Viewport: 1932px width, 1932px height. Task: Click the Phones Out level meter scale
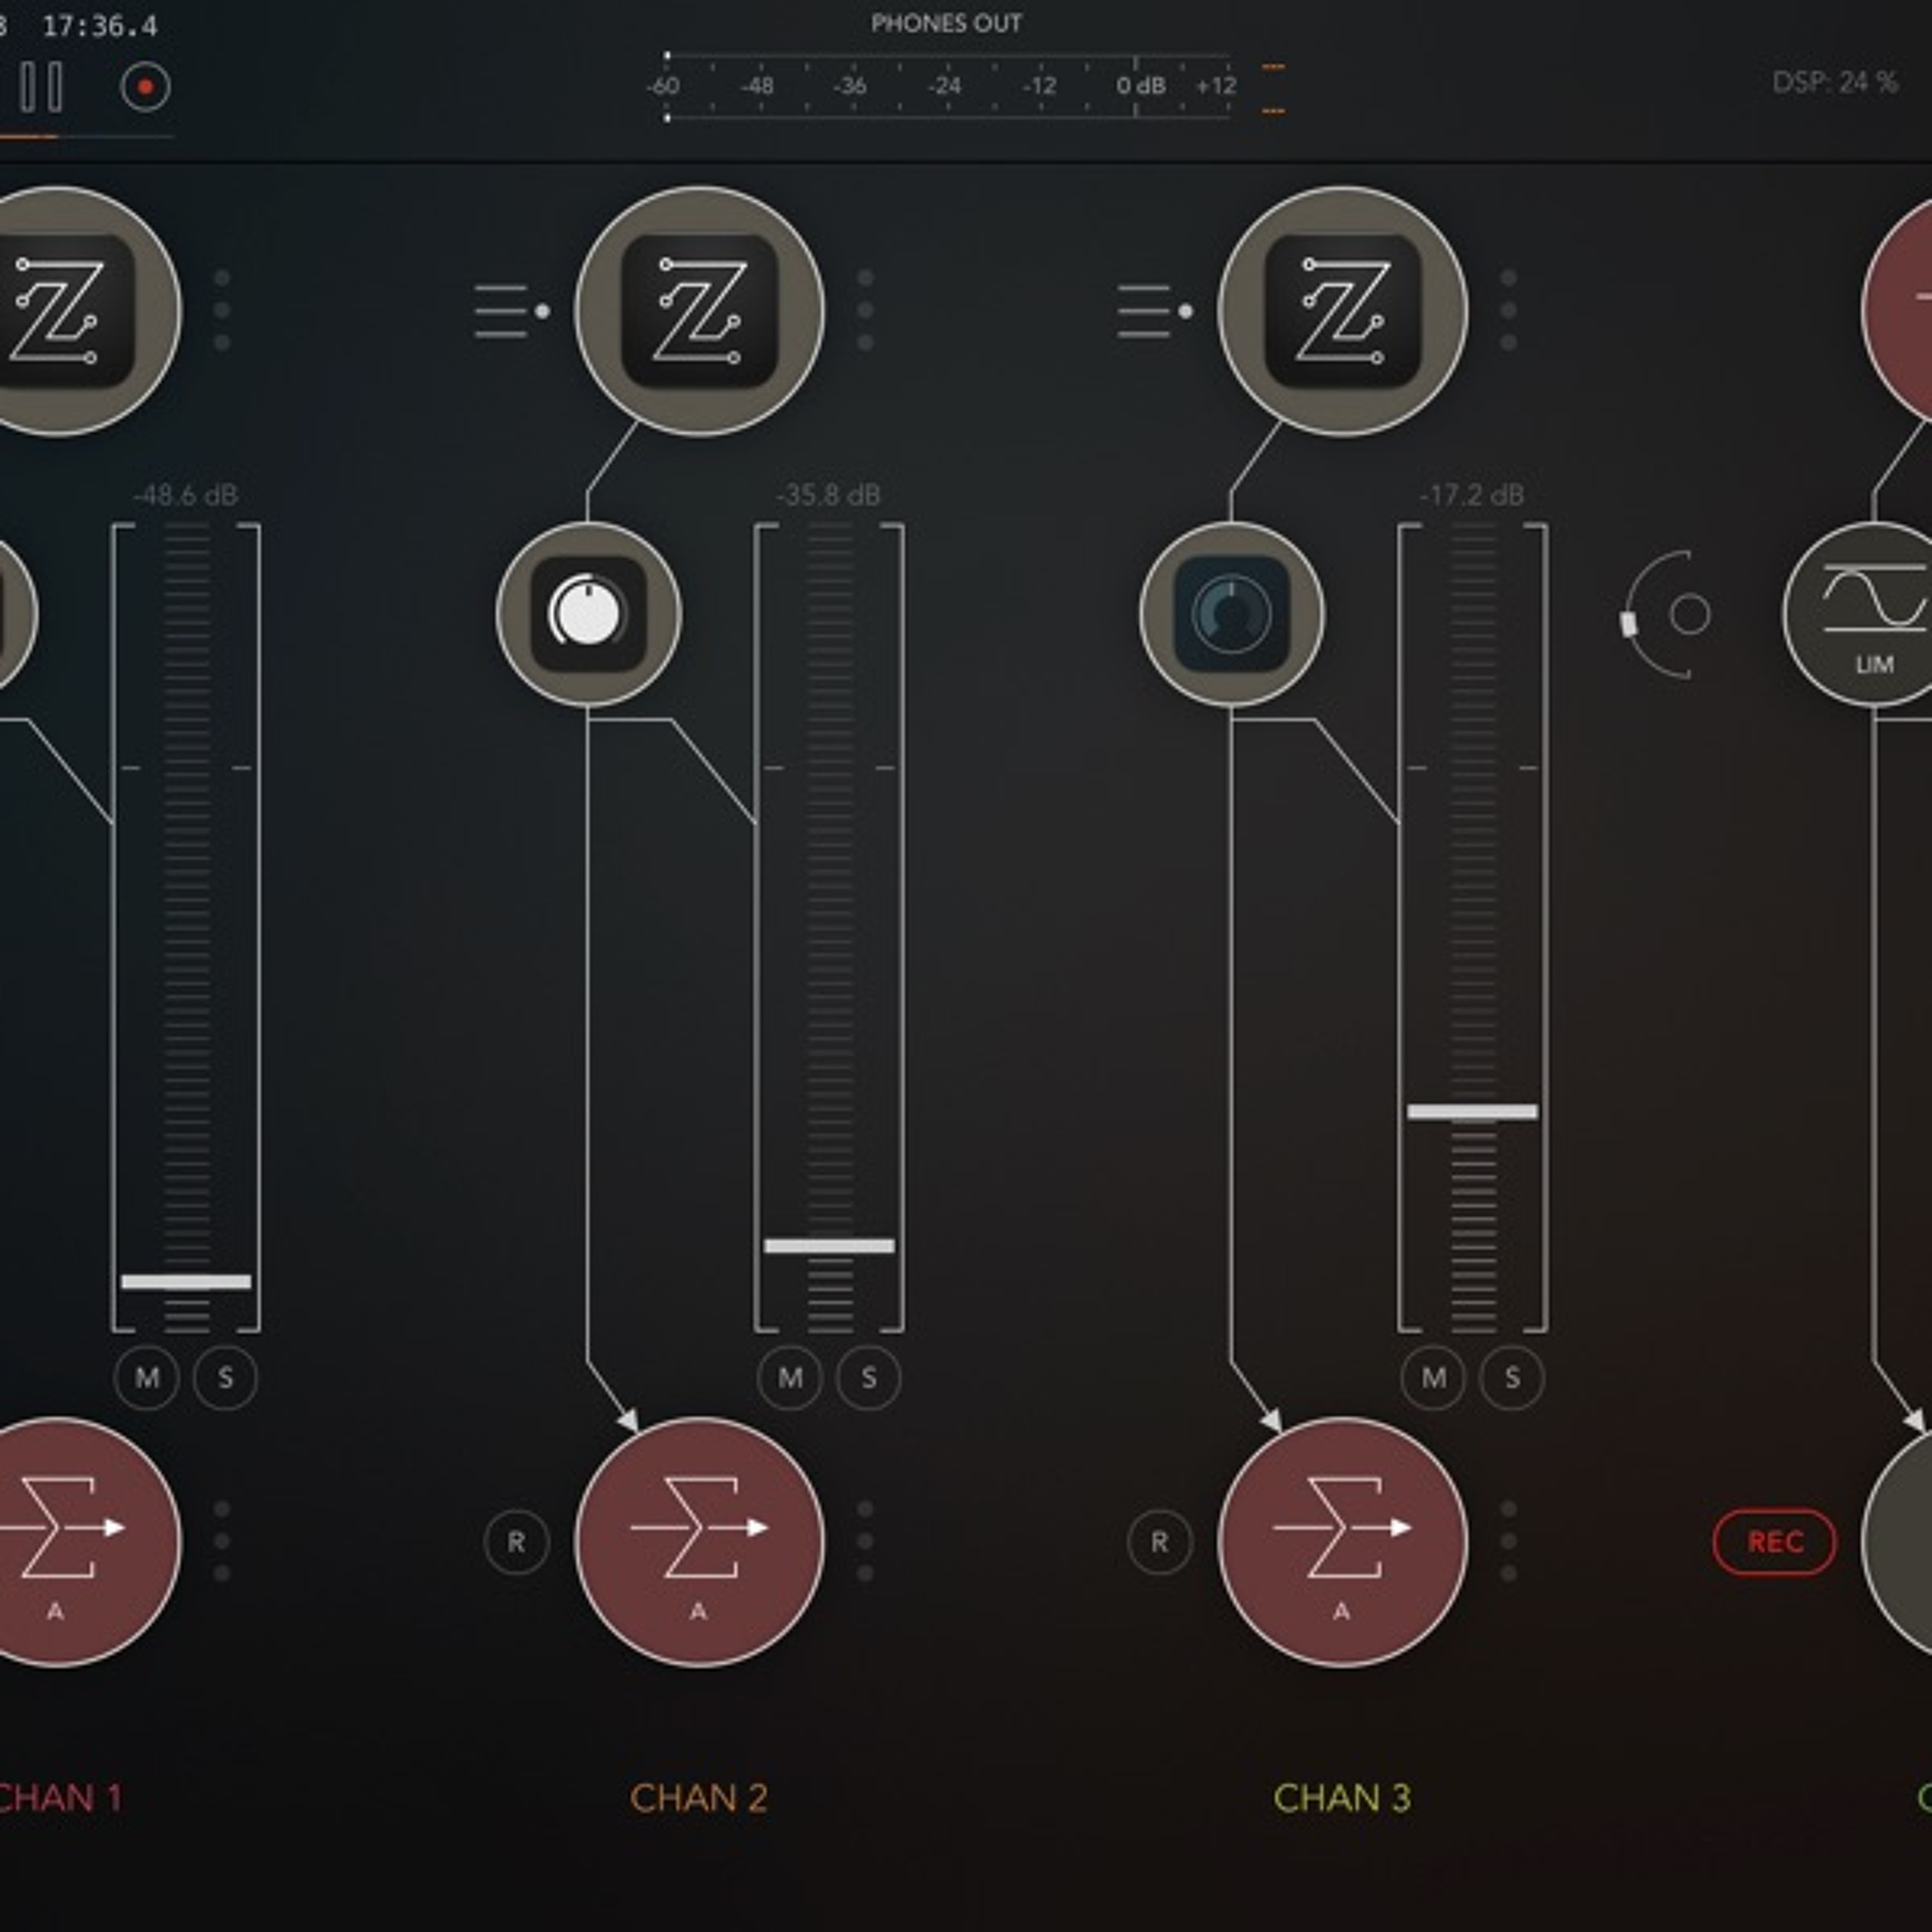click(946, 86)
